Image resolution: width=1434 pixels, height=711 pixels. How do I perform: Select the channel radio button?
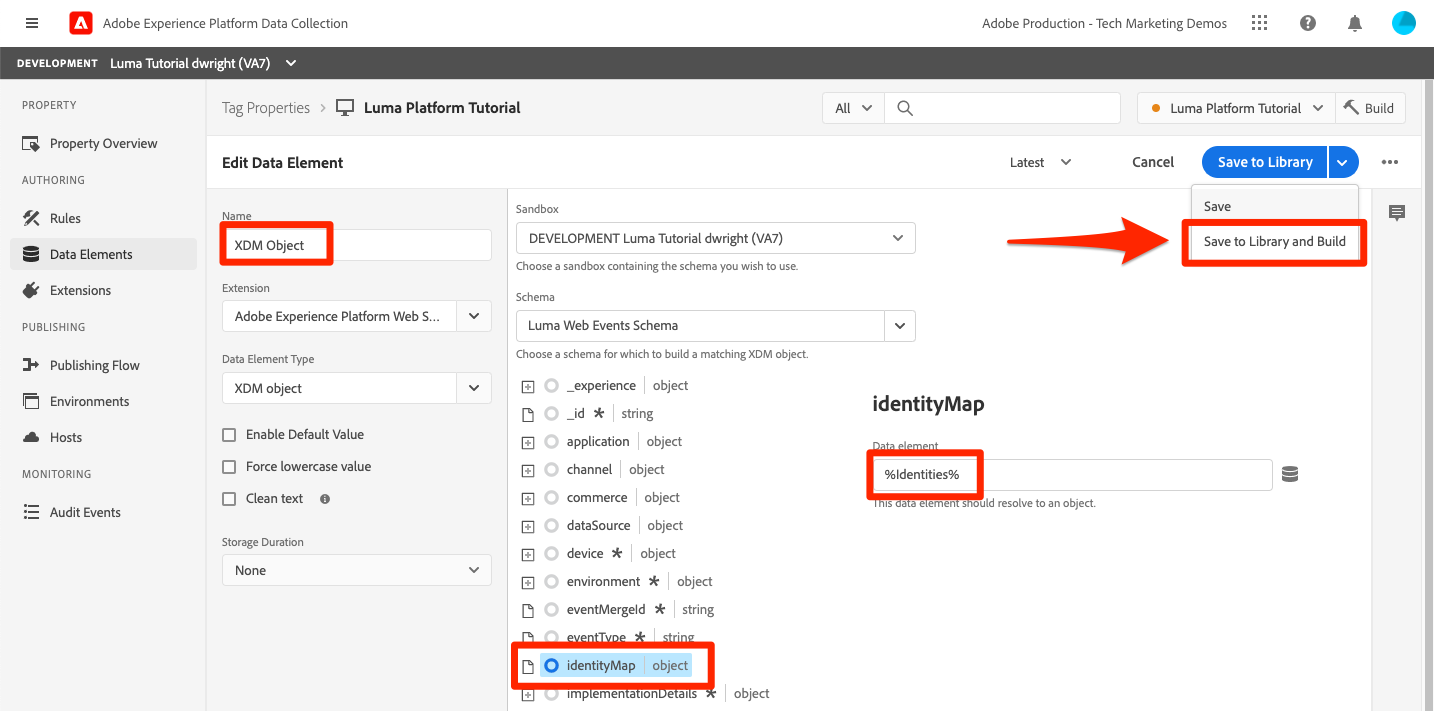click(x=551, y=469)
